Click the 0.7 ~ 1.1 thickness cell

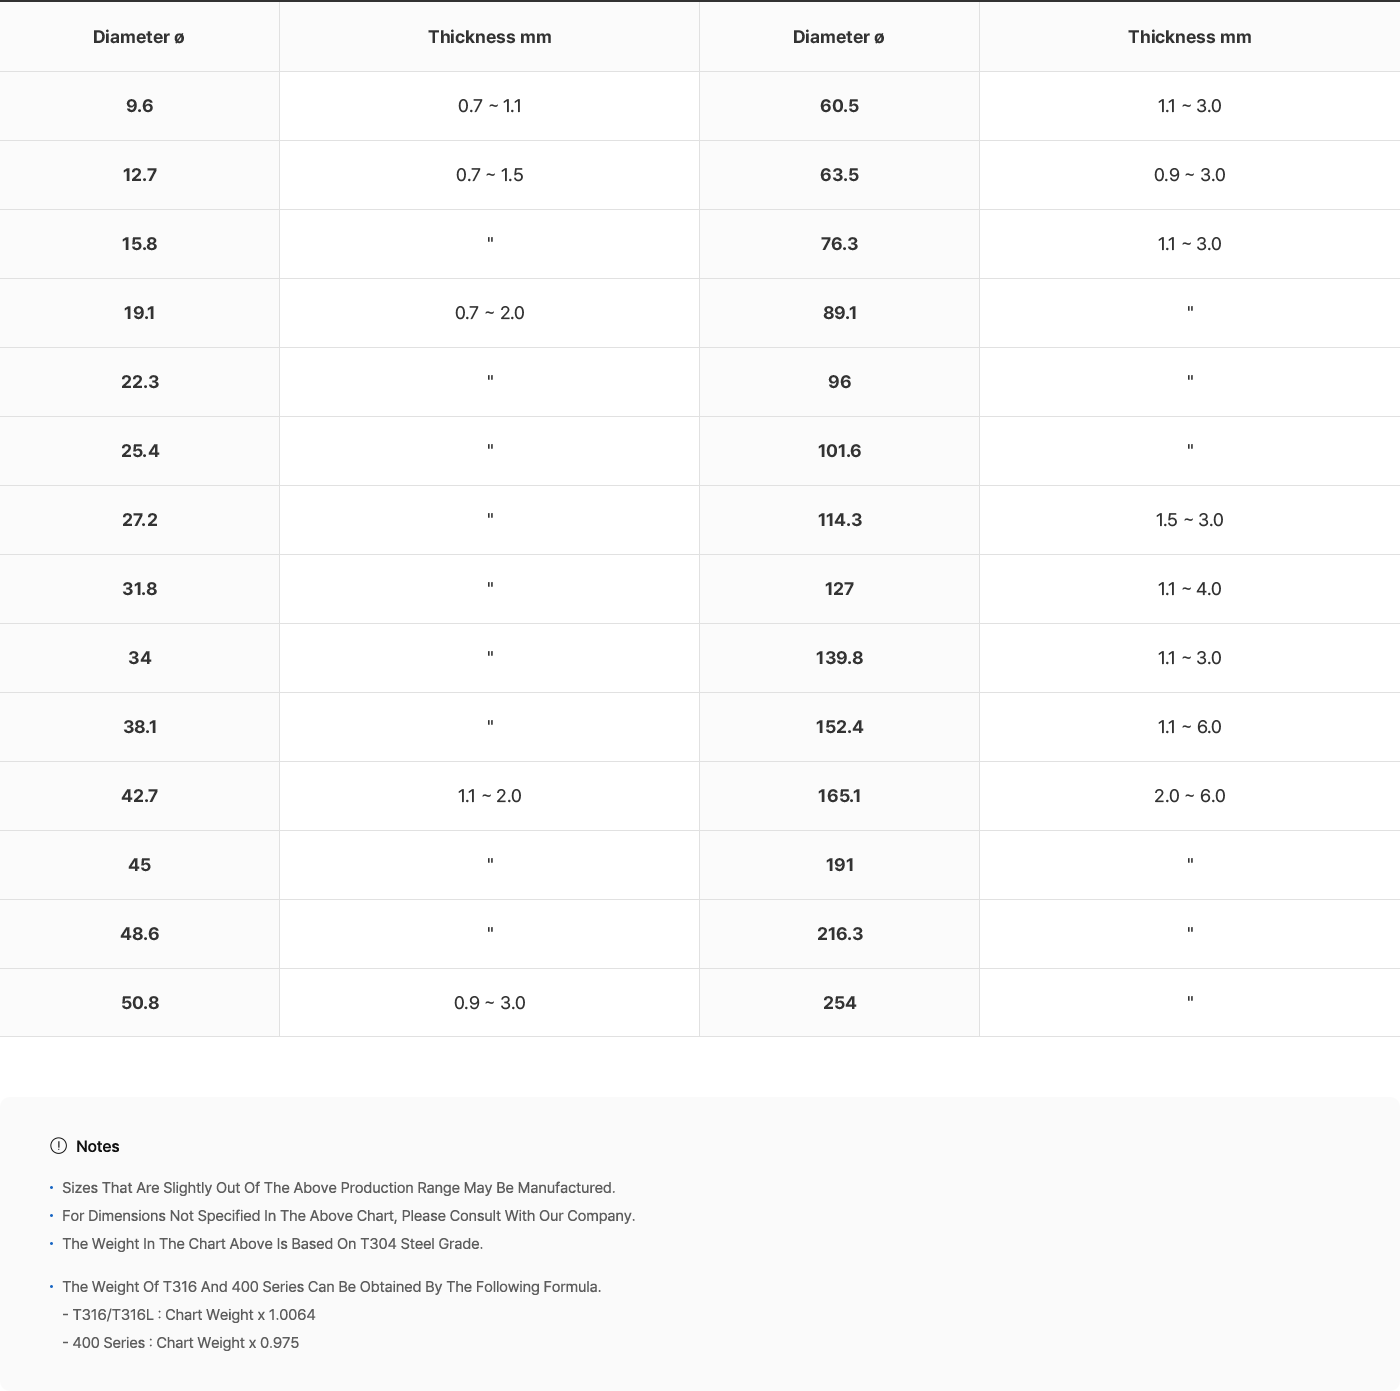pos(489,106)
